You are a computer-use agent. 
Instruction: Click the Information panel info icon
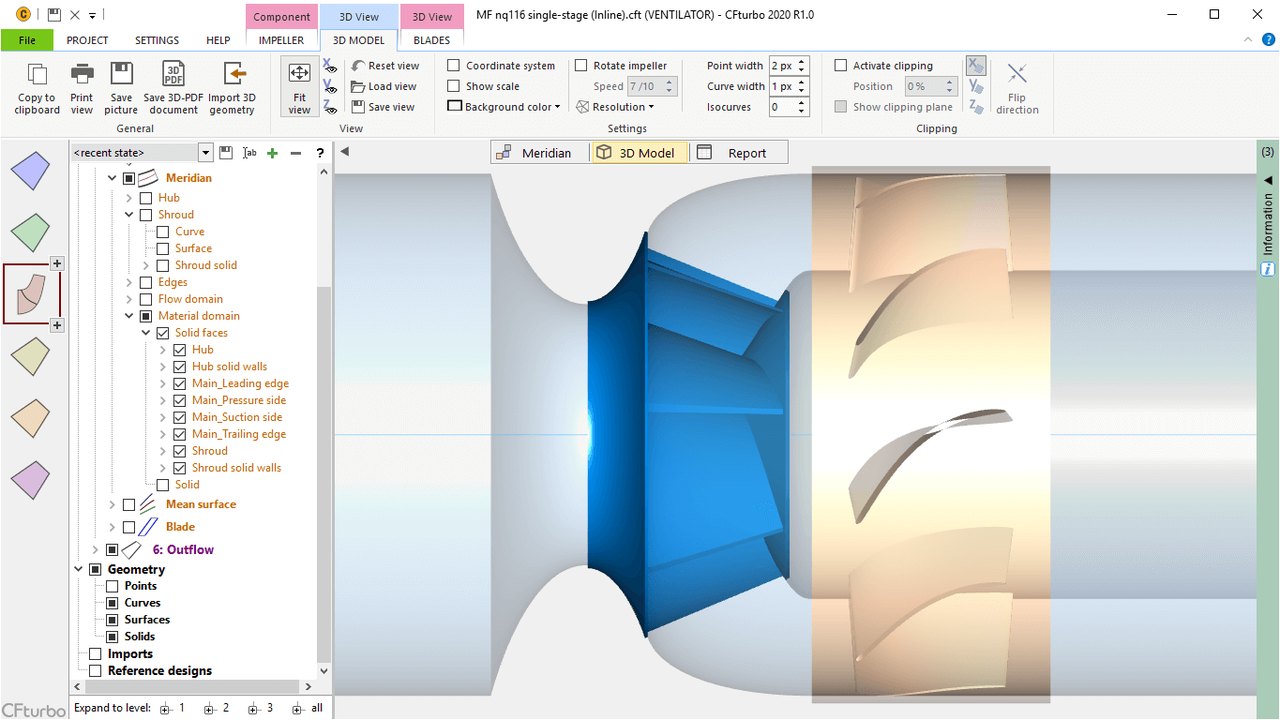pos(1267,270)
